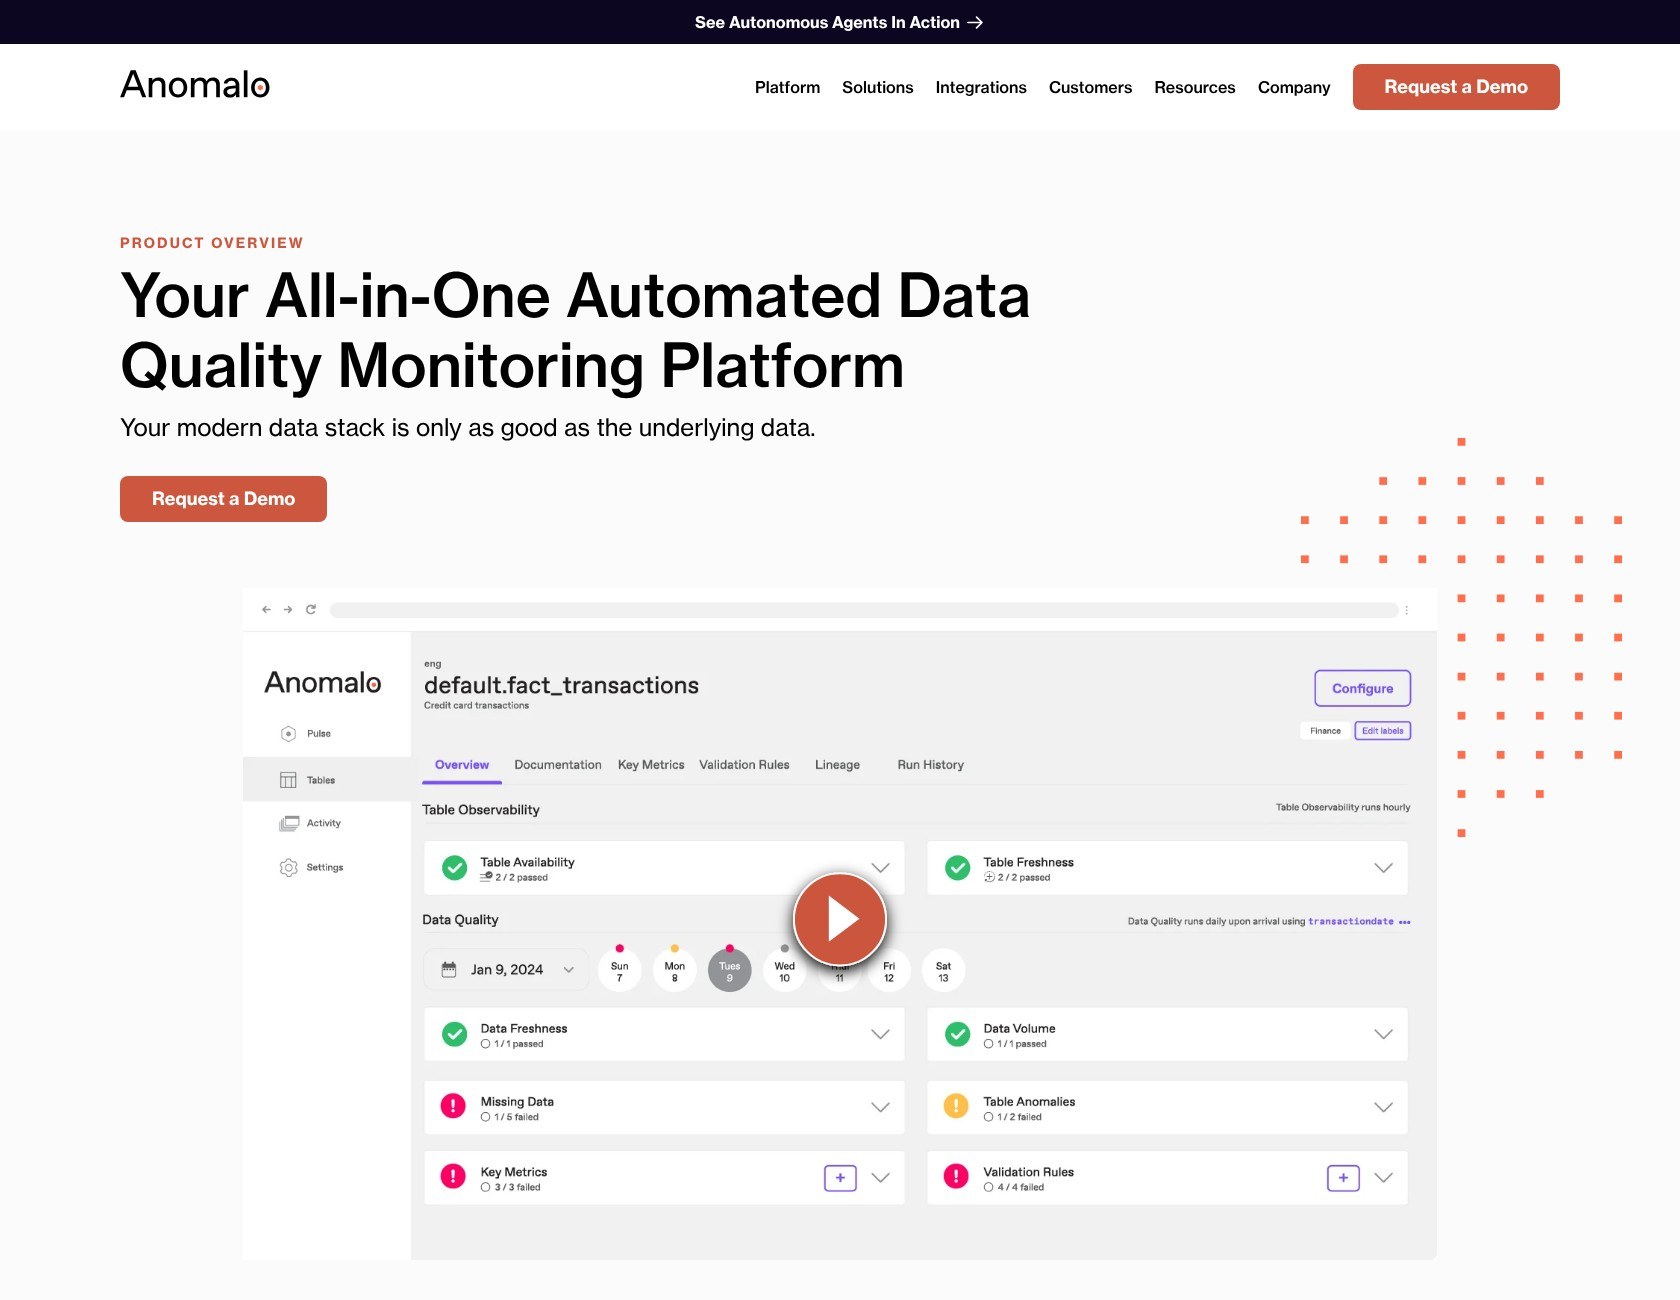
Task: Click Request a Demo in header
Action: click(x=1456, y=87)
